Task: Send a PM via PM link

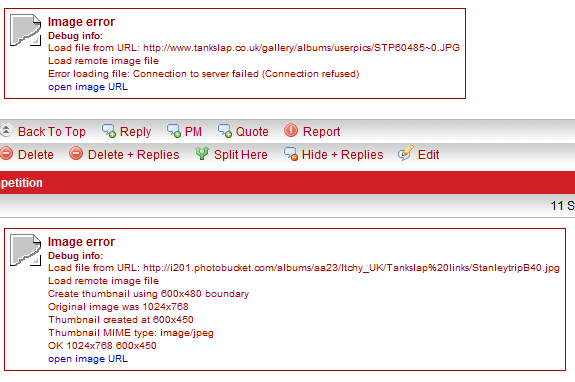Action: tap(193, 132)
